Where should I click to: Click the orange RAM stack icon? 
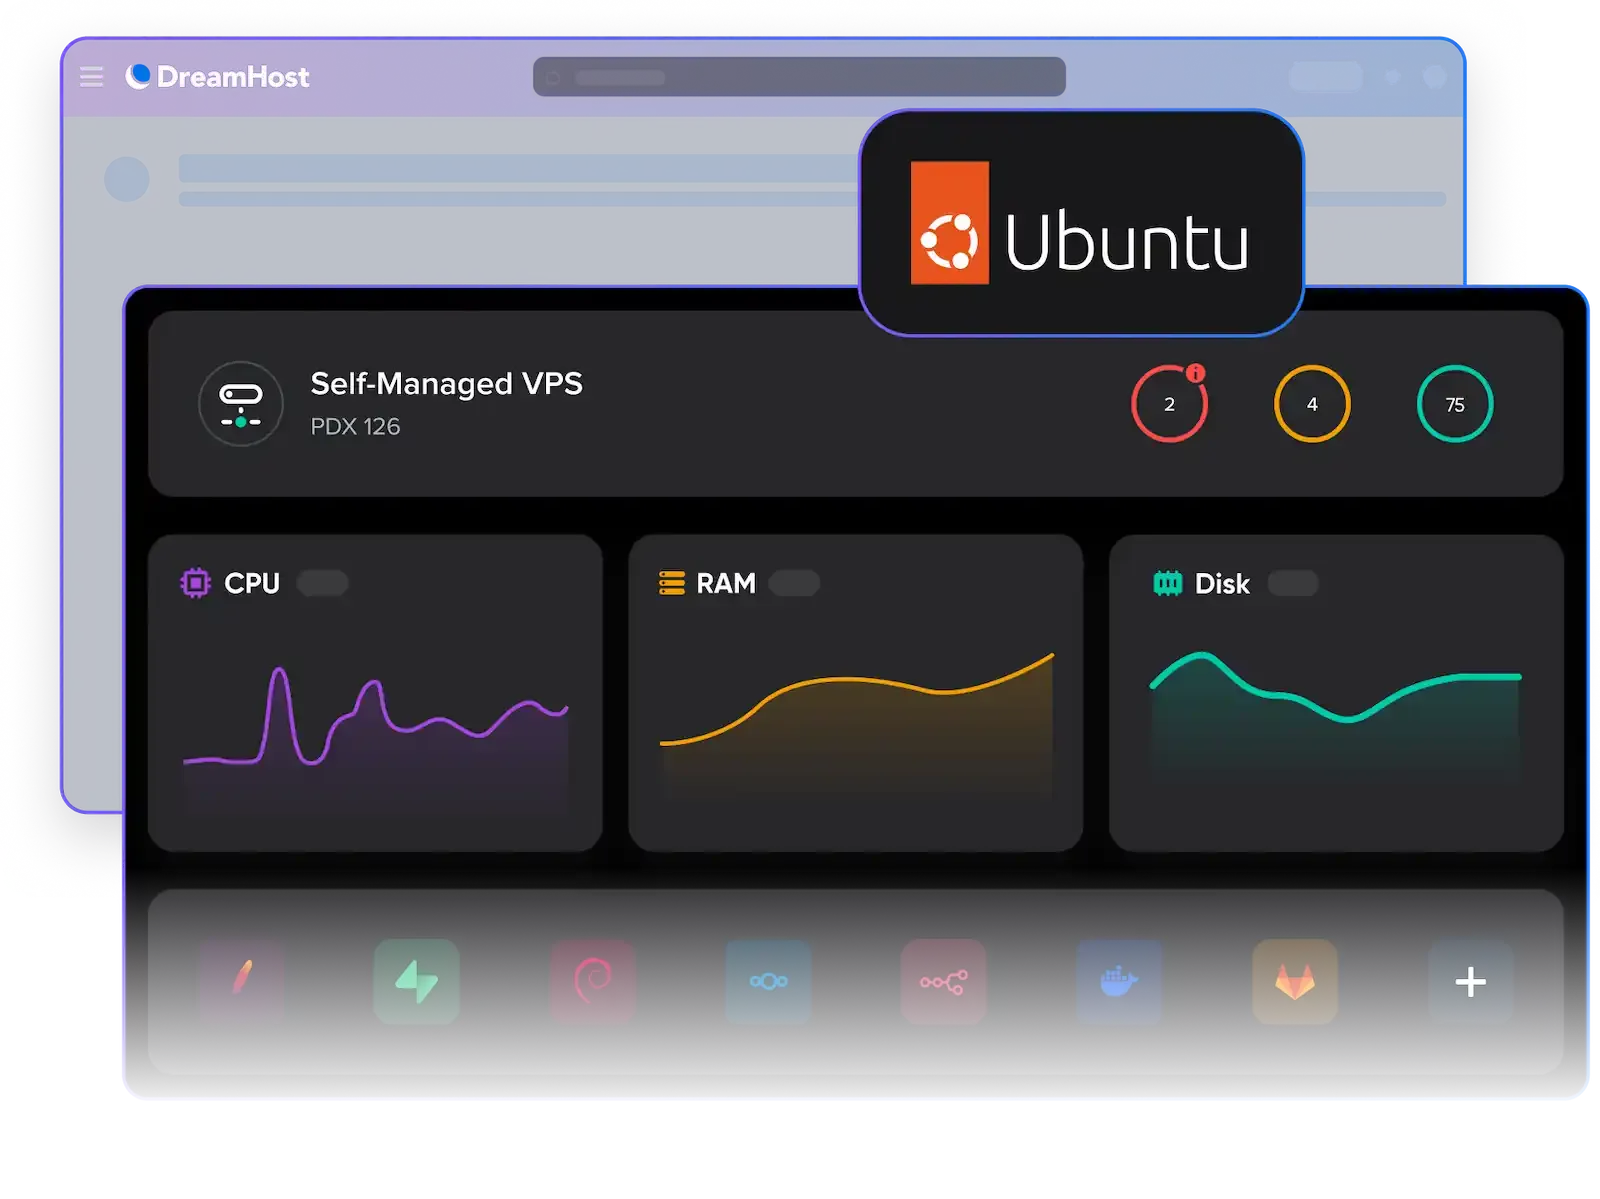pos(672,583)
